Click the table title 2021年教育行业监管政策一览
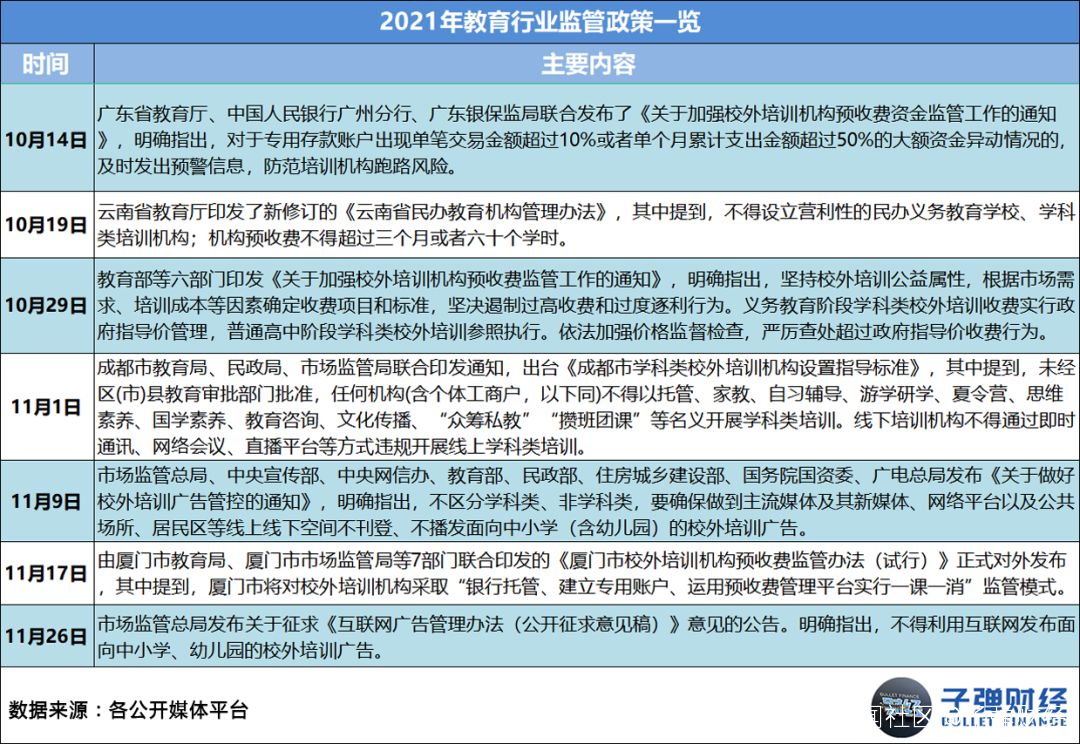This screenshot has height=744, width=1080. (x=540, y=21)
